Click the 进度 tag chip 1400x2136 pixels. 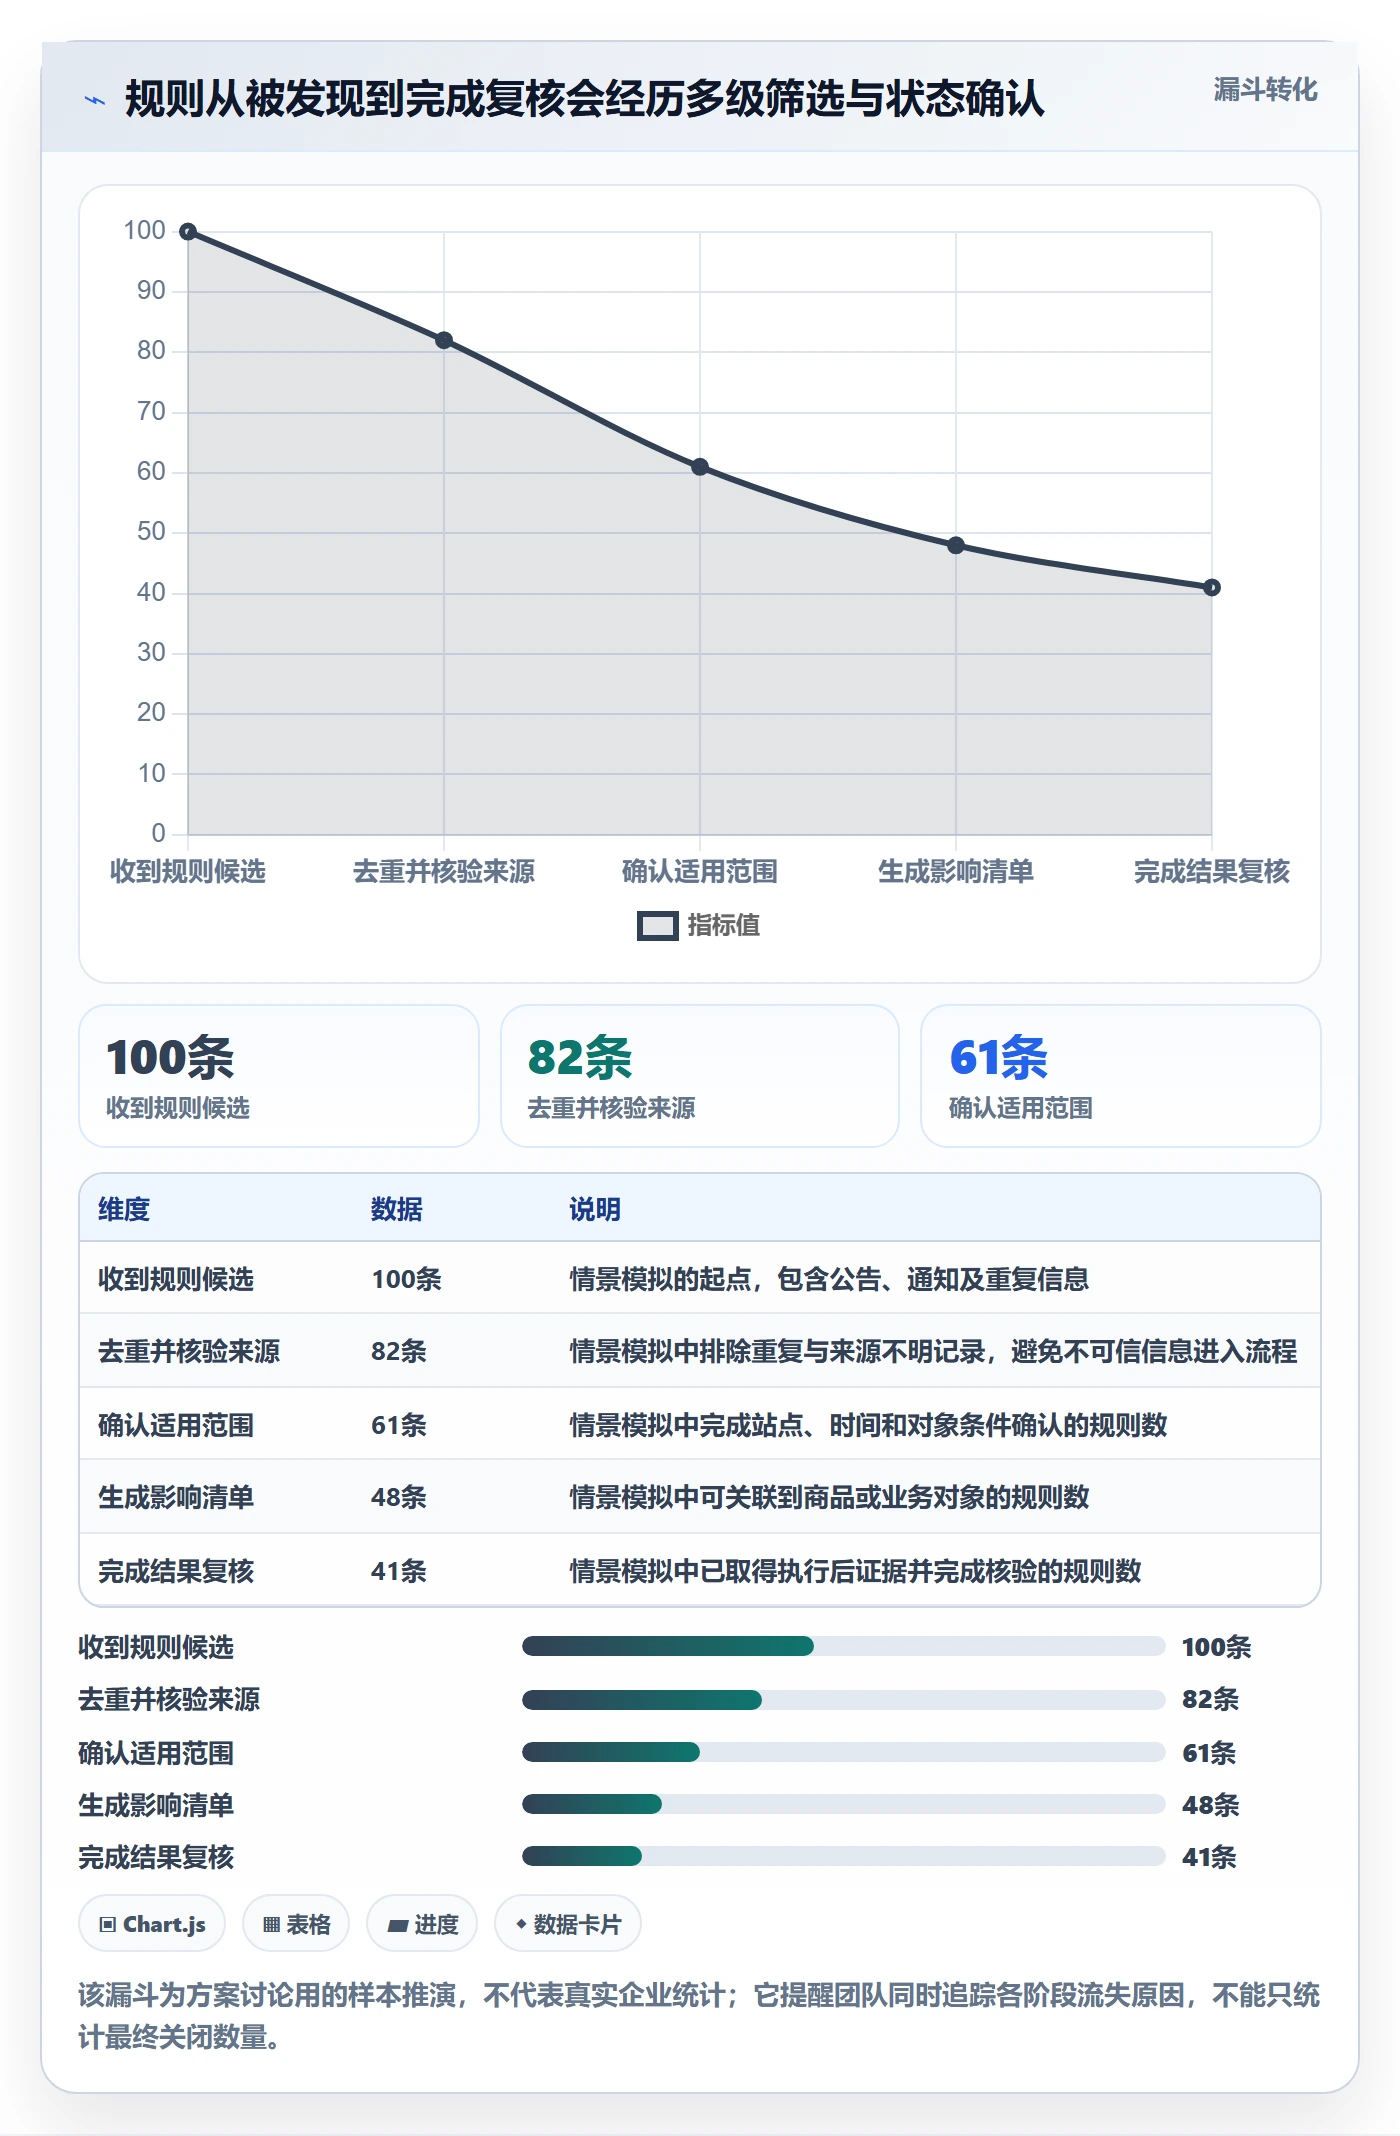pyautogui.click(x=422, y=1924)
